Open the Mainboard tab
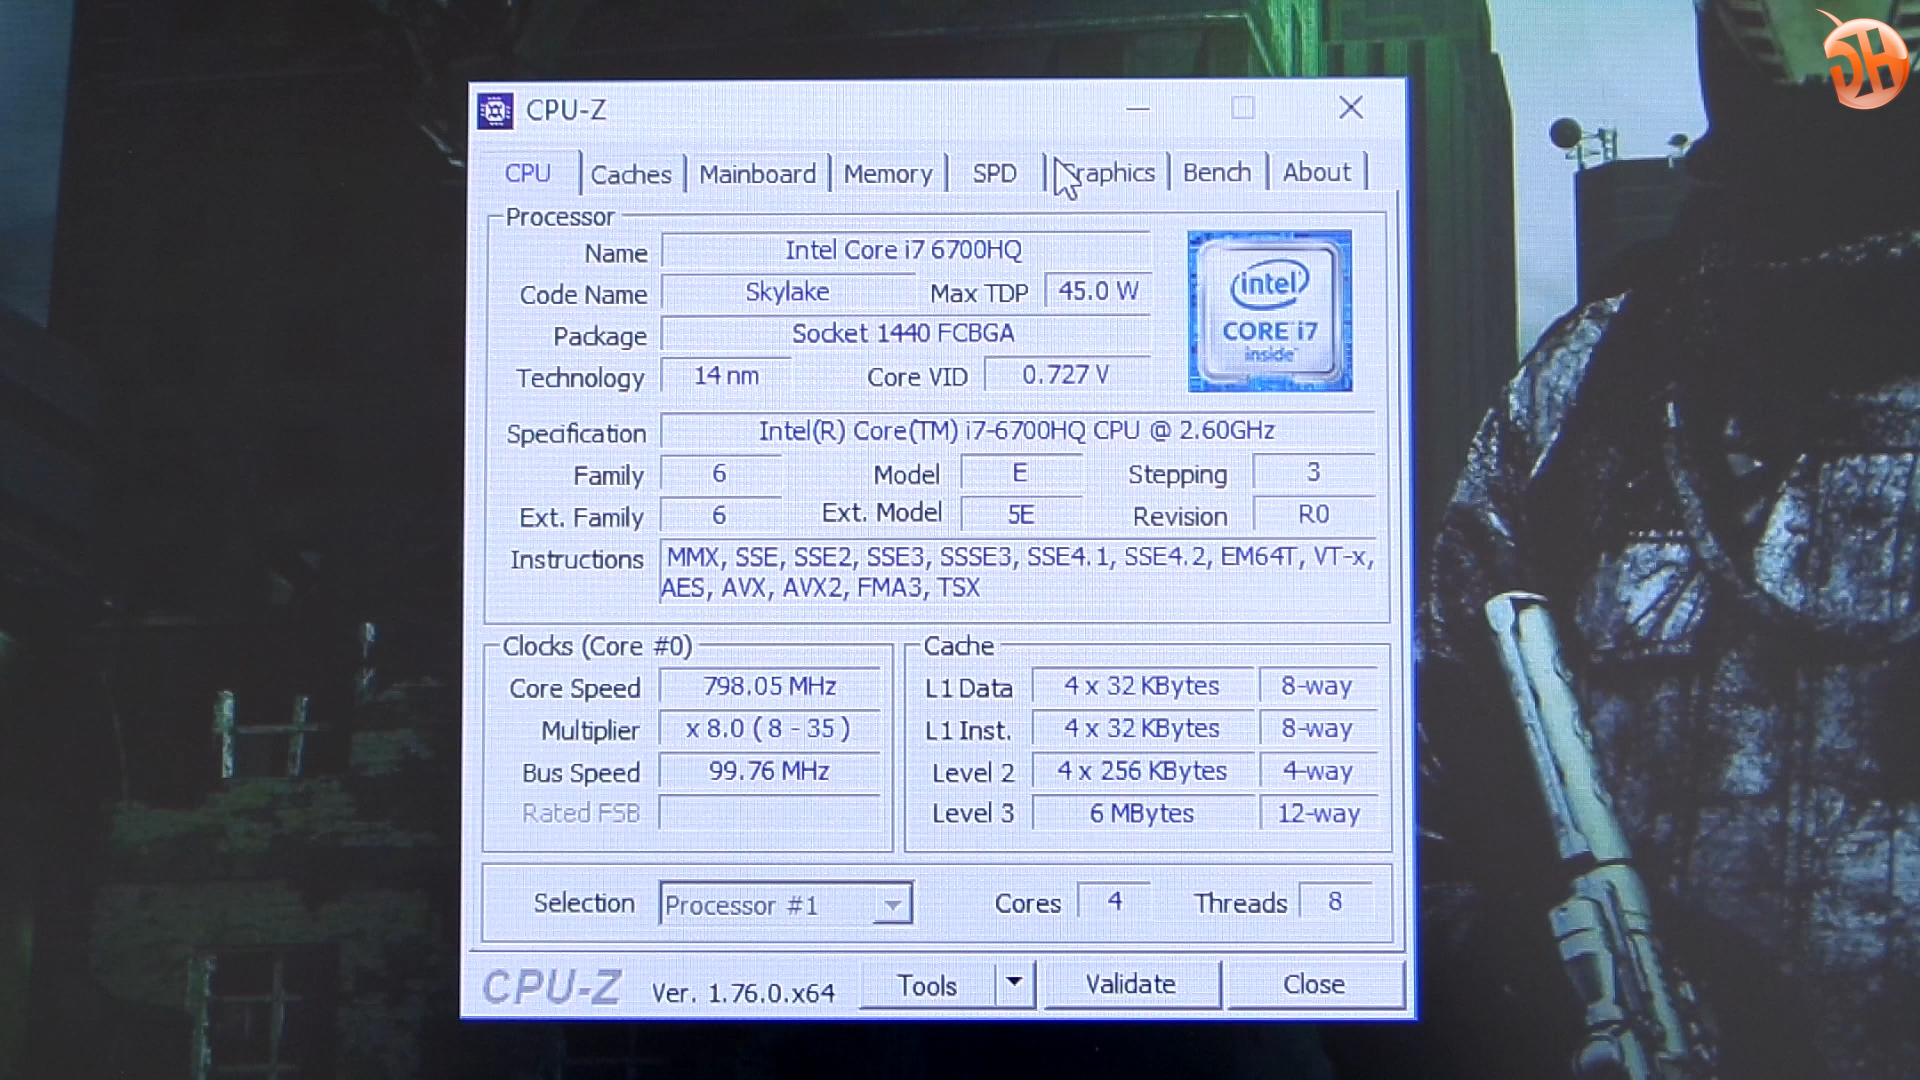Image resolution: width=1920 pixels, height=1080 pixels. tap(757, 174)
